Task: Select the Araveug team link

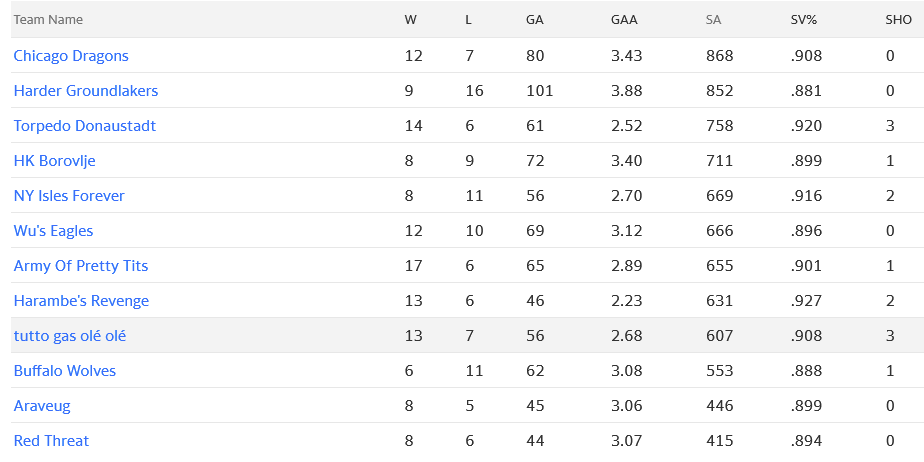Action: tap(42, 406)
